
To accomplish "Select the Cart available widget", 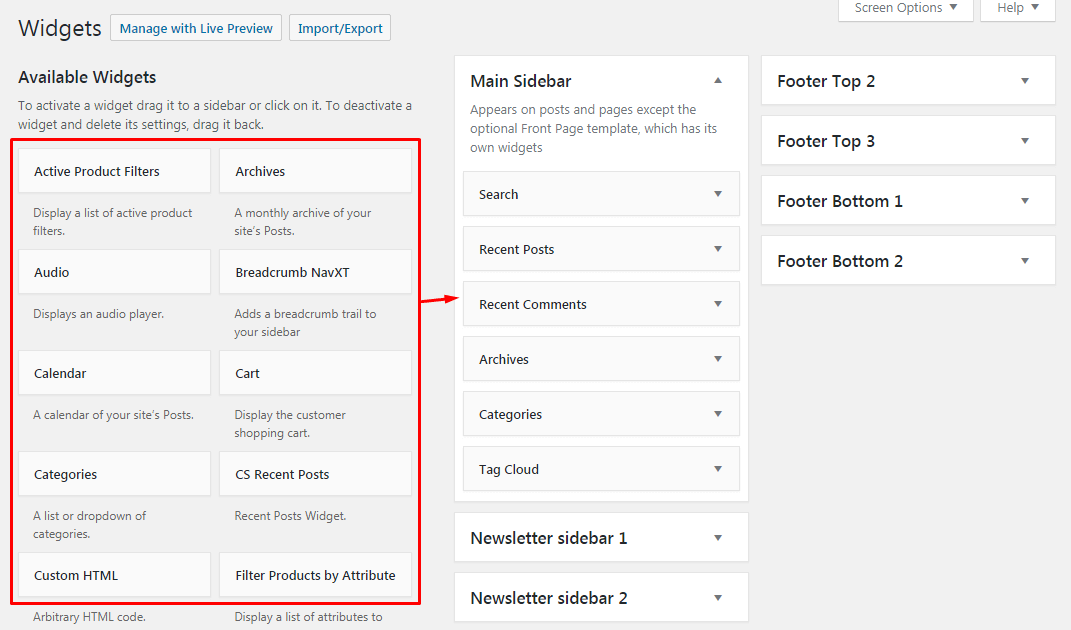I will click(x=315, y=373).
